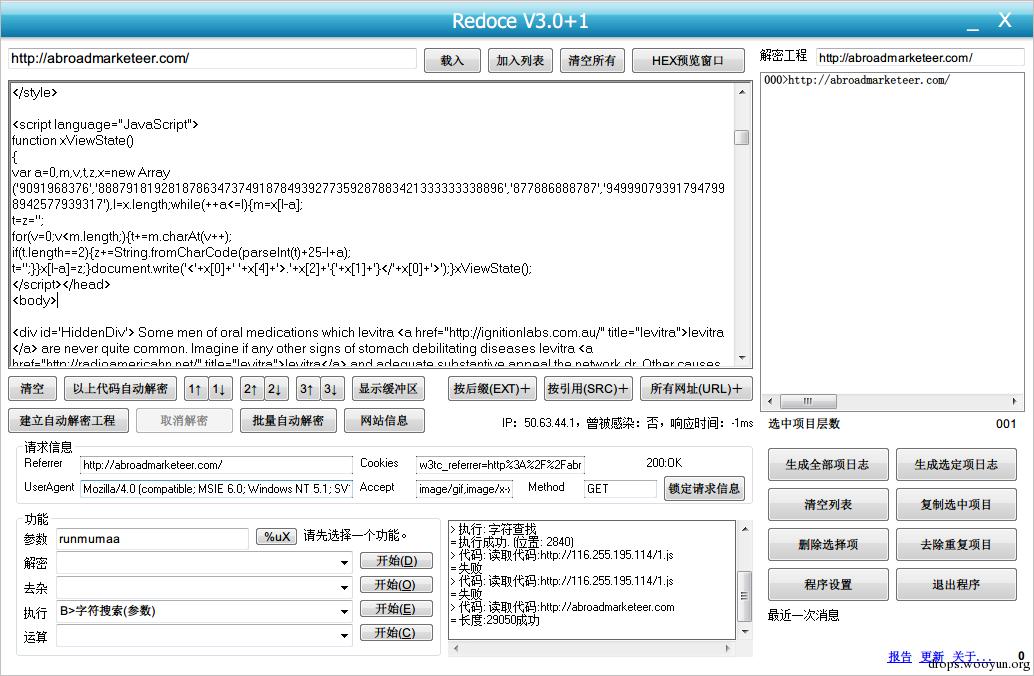
Task: Click the 1↓ move-down button
Action: click(x=220, y=389)
